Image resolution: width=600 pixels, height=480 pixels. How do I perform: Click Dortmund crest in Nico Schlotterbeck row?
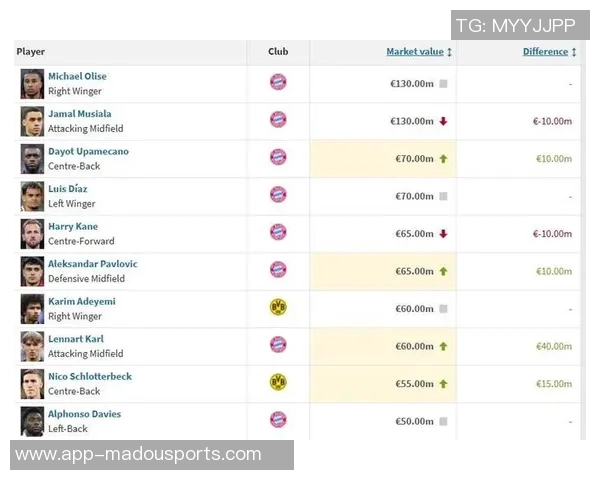(x=278, y=383)
